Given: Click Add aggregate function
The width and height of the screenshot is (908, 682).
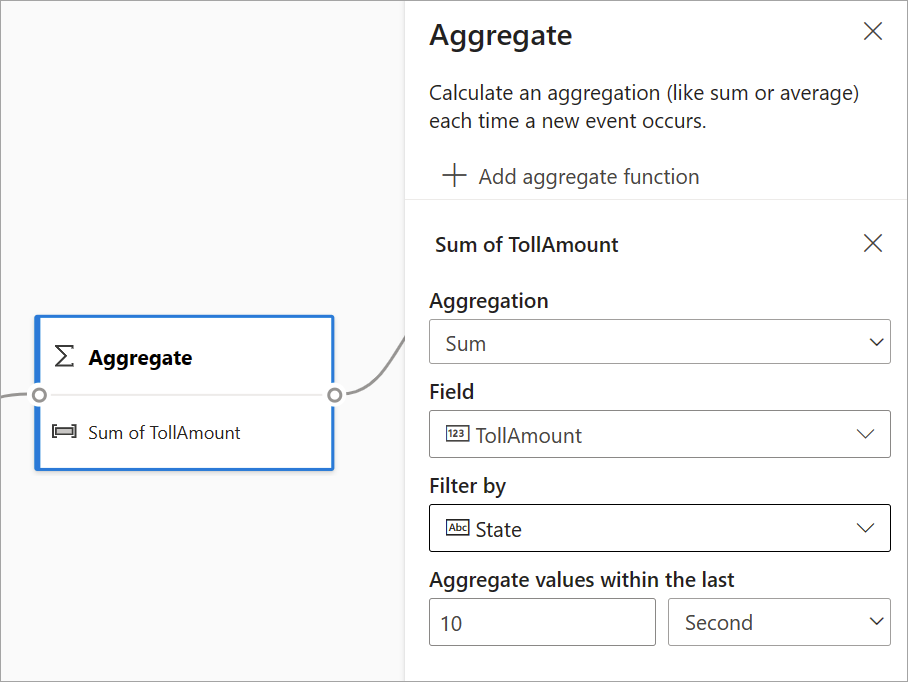Looking at the screenshot, I should [x=588, y=177].
